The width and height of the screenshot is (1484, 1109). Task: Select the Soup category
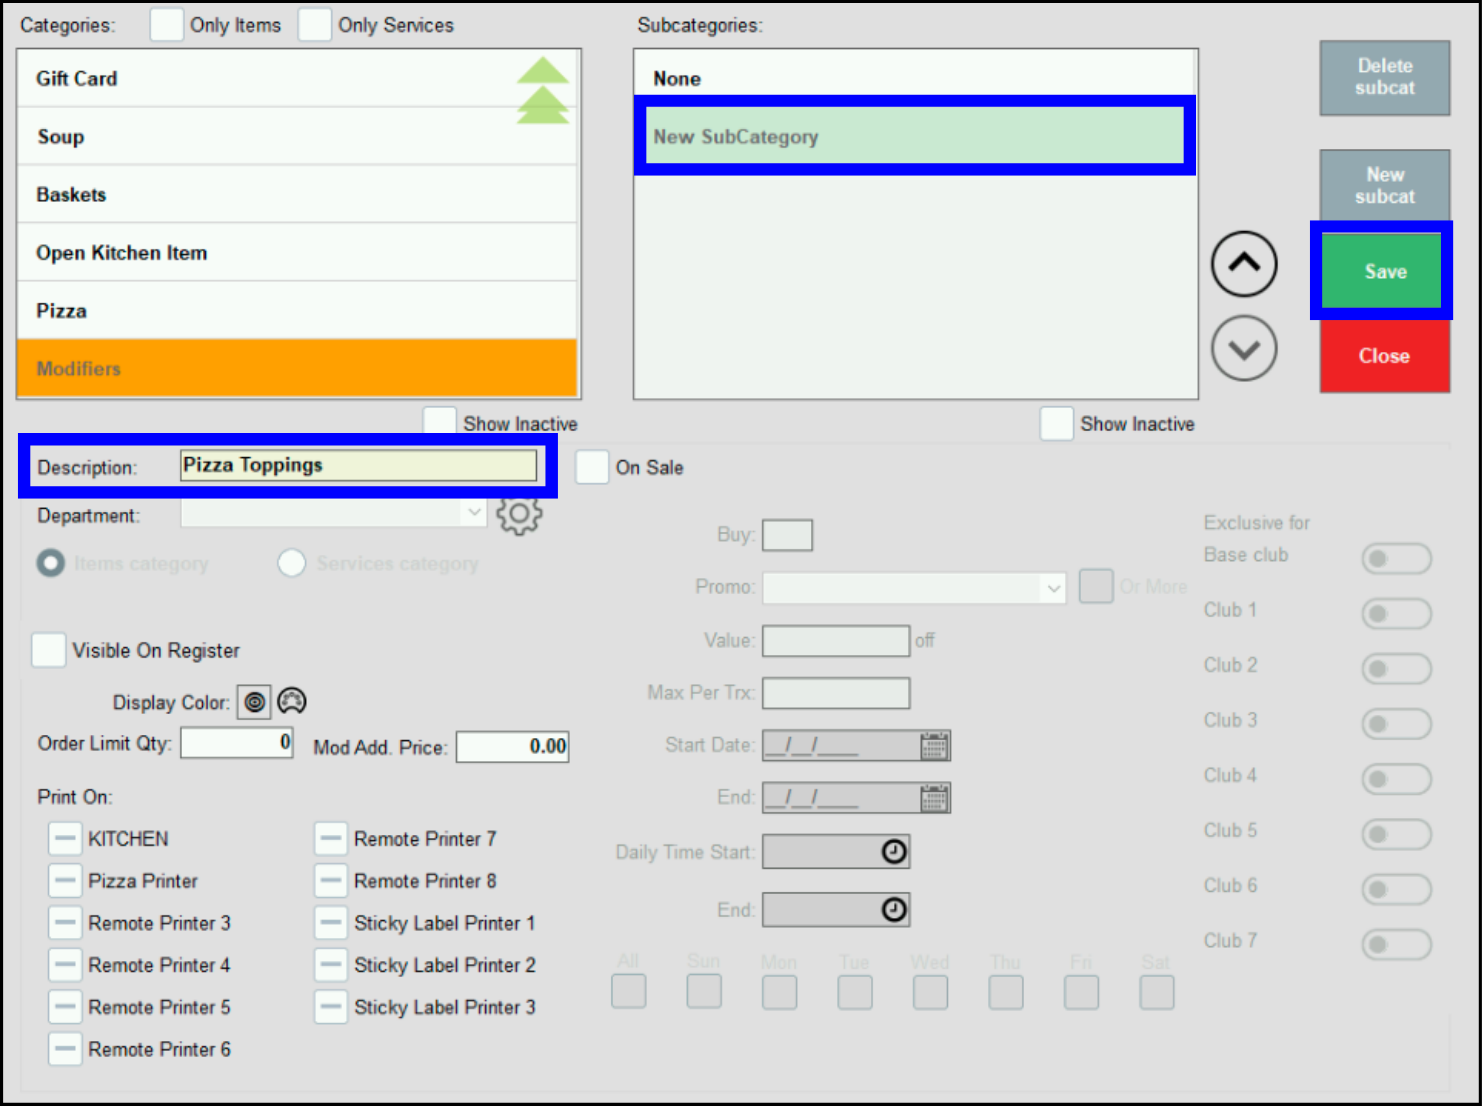[x=297, y=137]
